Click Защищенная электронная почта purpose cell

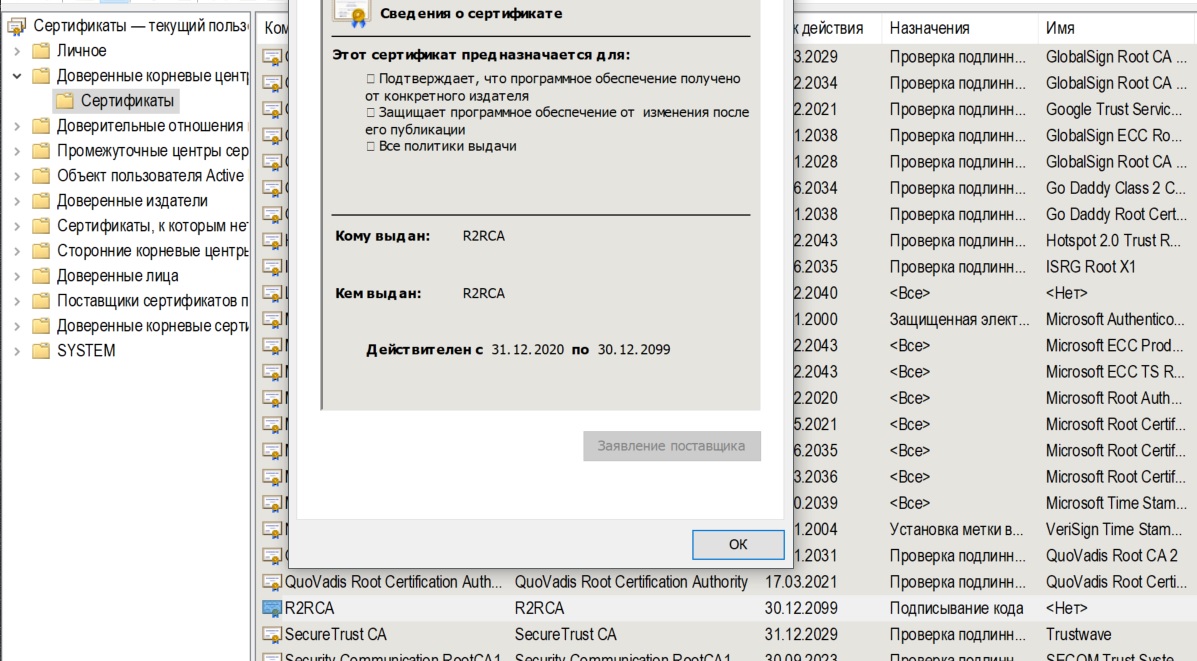point(959,320)
